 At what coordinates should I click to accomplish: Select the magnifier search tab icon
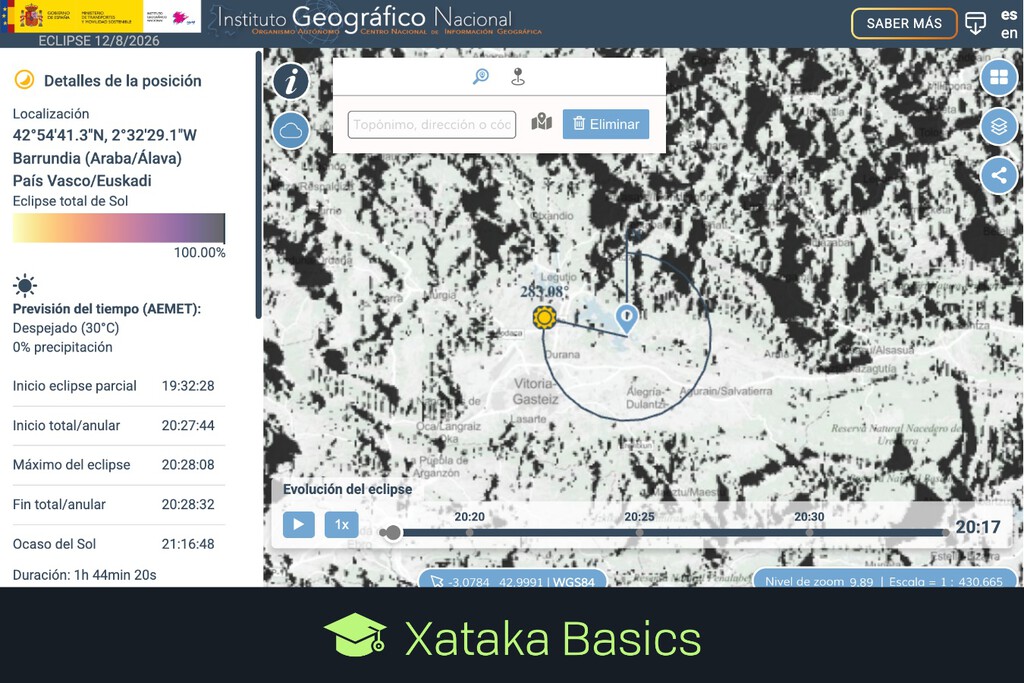coord(481,77)
